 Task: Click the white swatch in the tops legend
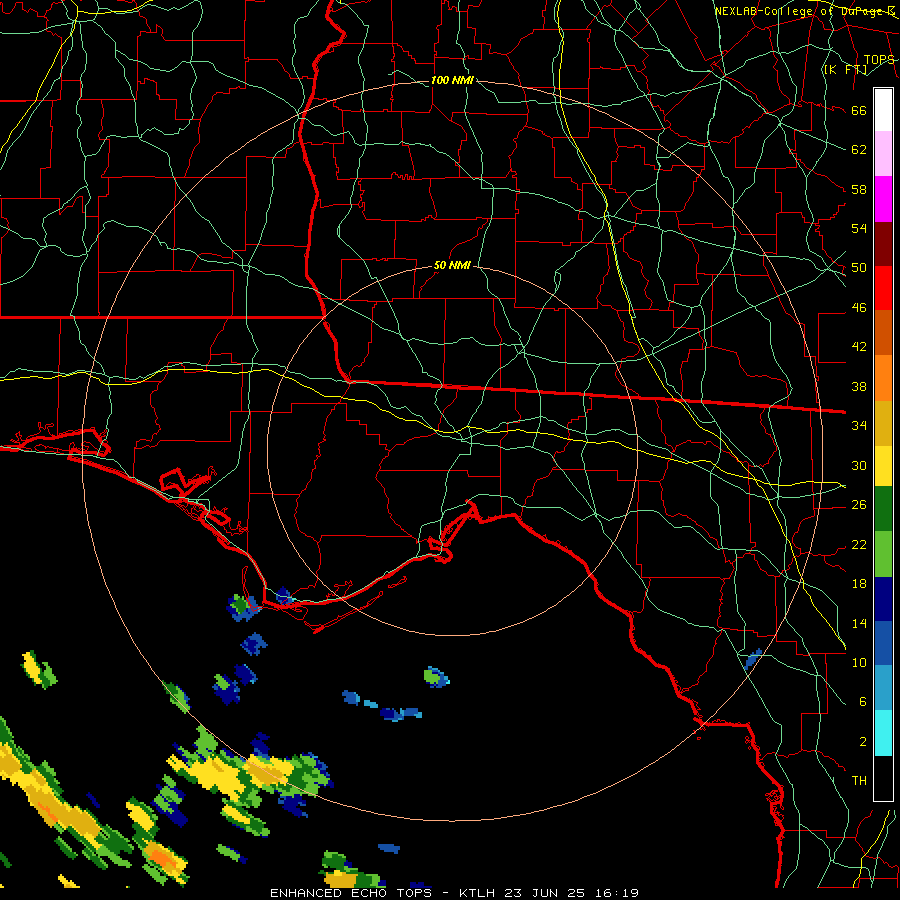(x=883, y=110)
